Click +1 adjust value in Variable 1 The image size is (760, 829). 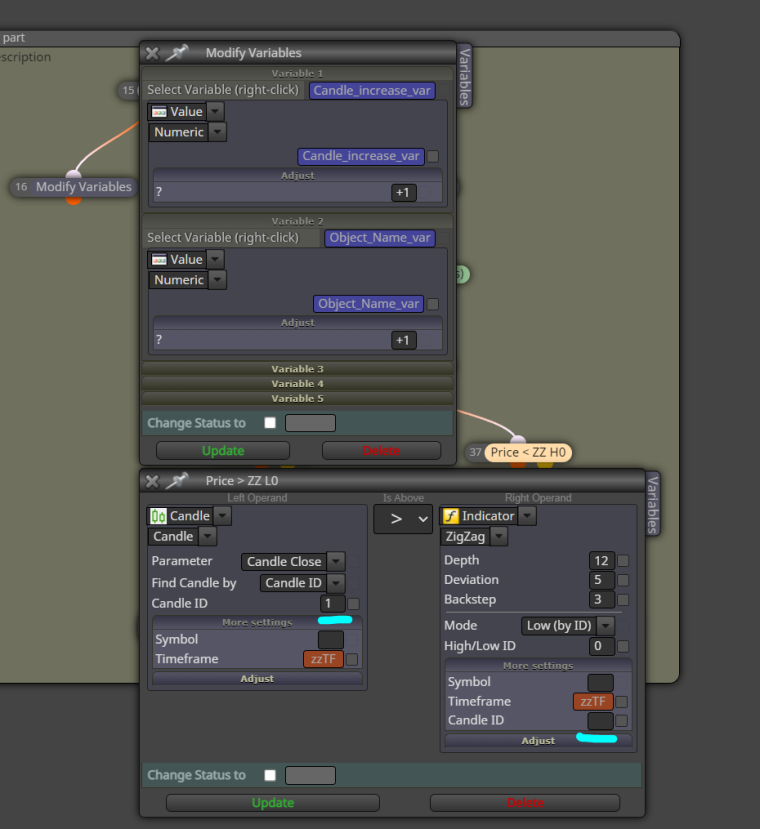404,193
